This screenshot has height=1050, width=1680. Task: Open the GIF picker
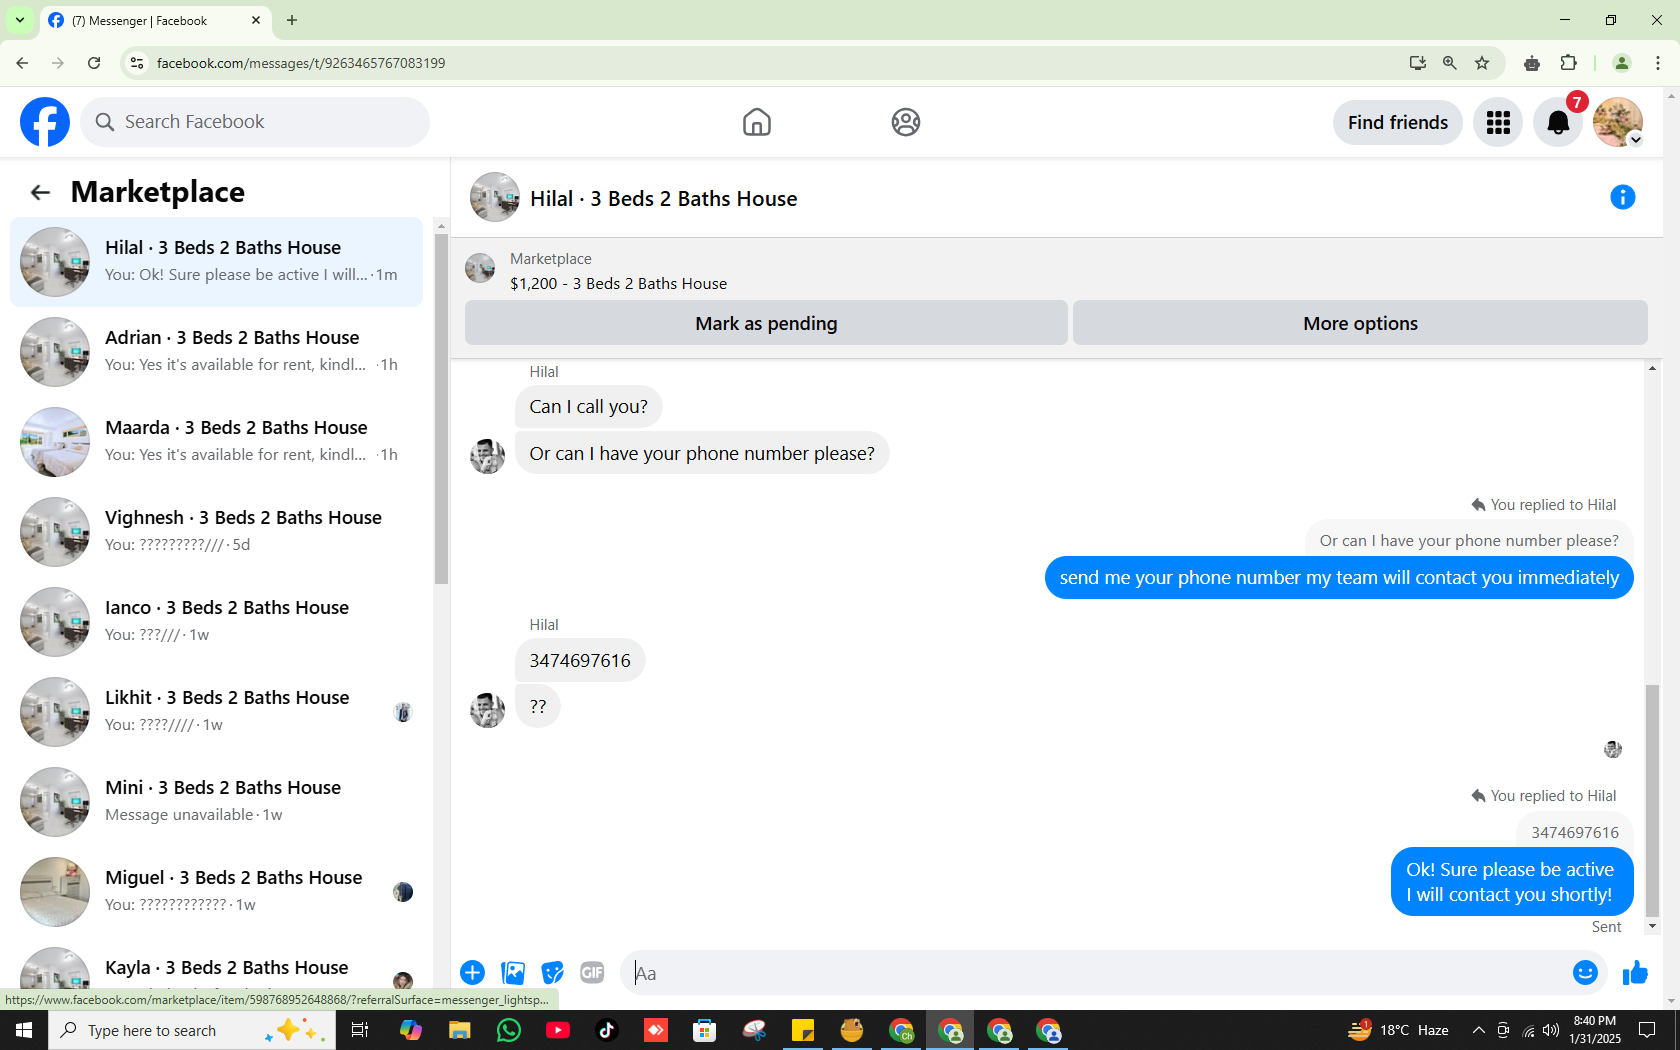tap(592, 972)
